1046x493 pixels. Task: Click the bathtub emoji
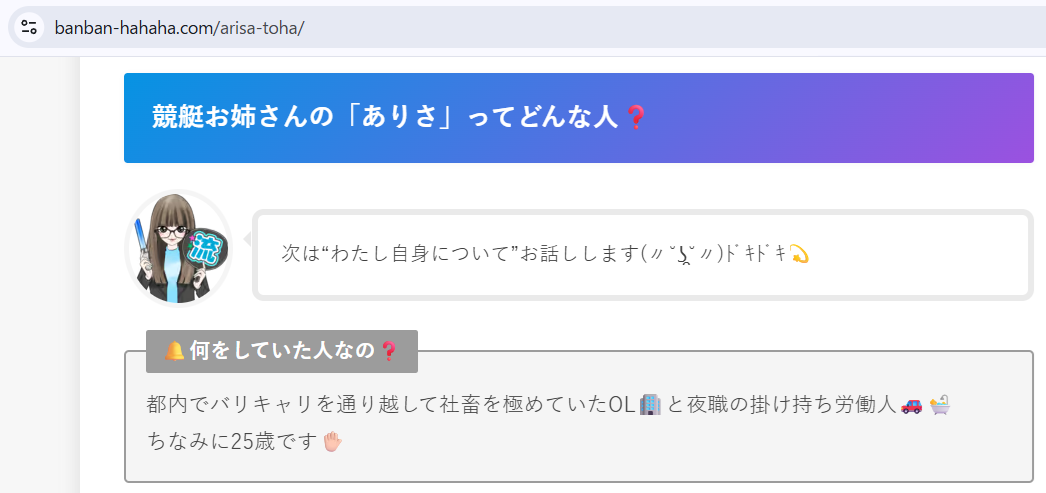tap(939, 405)
